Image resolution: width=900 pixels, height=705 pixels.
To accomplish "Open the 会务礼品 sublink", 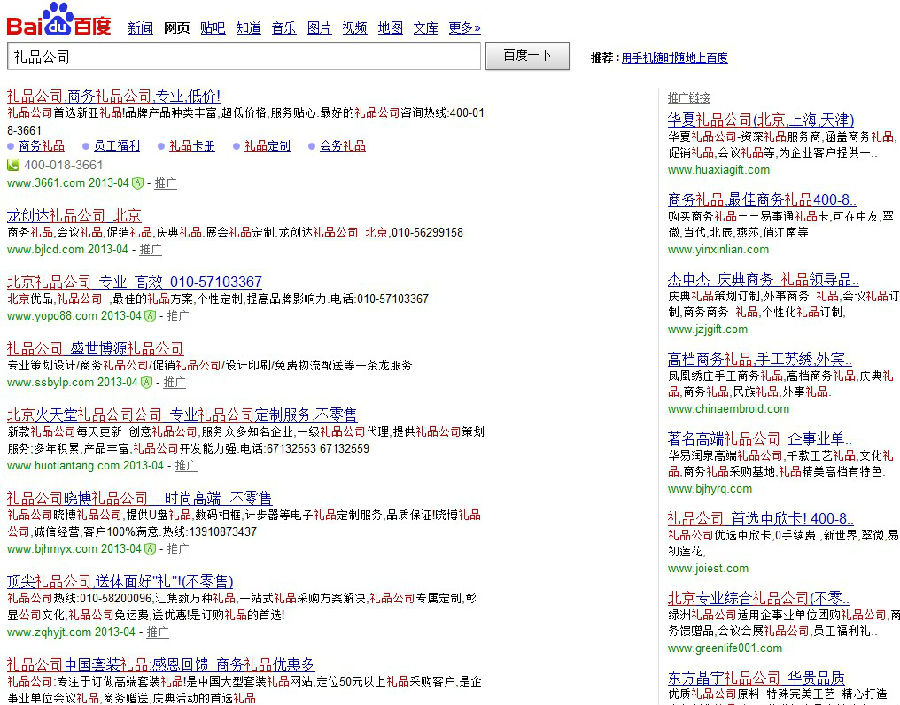I will coord(343,146).
